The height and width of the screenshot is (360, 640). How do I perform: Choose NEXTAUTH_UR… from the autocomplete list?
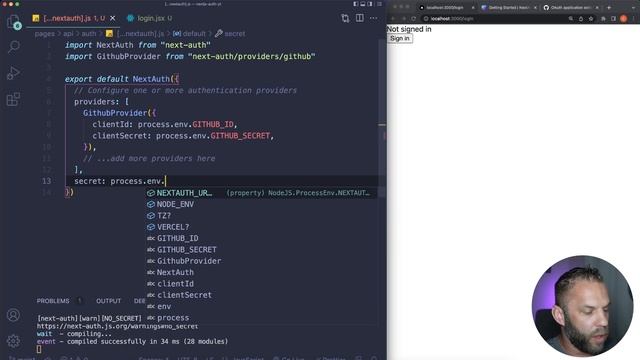(x=261, y=193)
